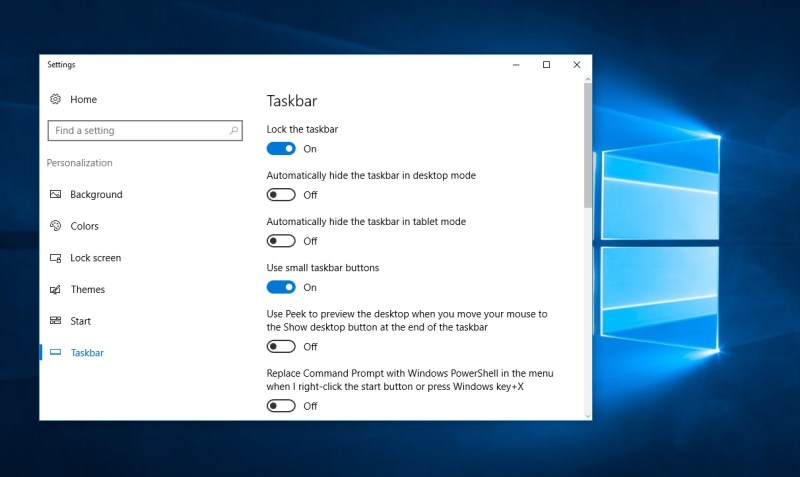
Task: Click the scrollbar up arrow
Action: pos(588,79)
